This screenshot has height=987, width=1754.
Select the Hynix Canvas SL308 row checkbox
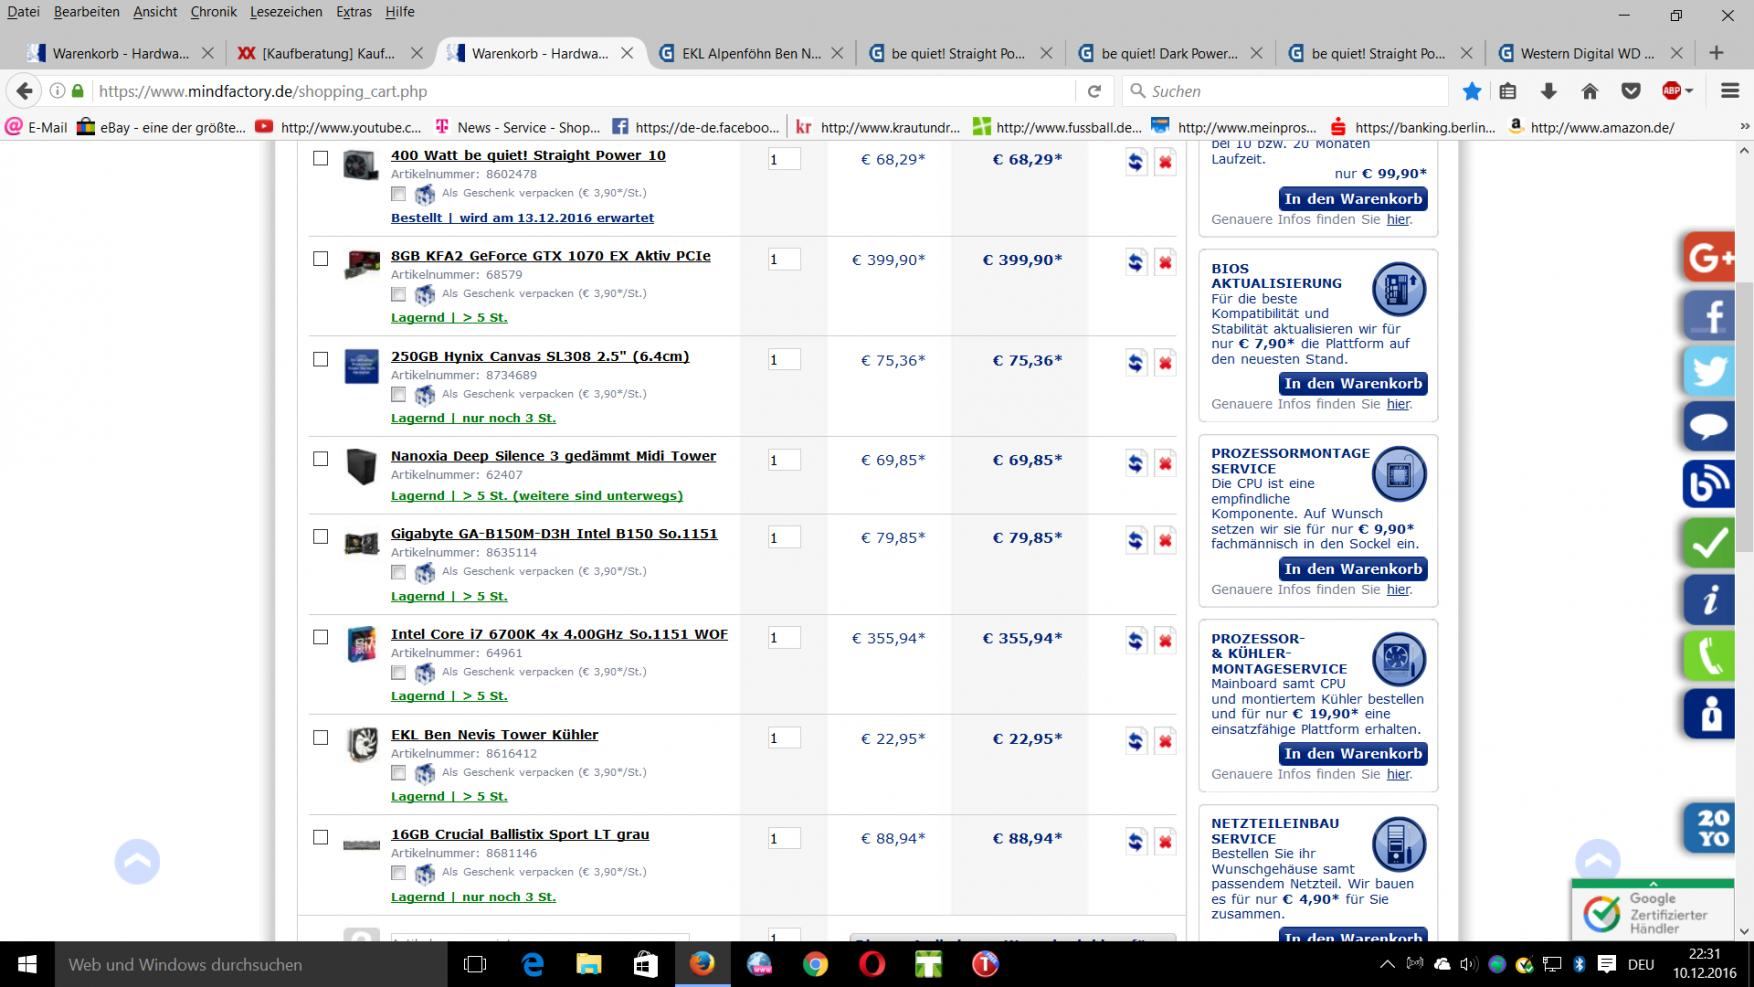coord(320,359)
